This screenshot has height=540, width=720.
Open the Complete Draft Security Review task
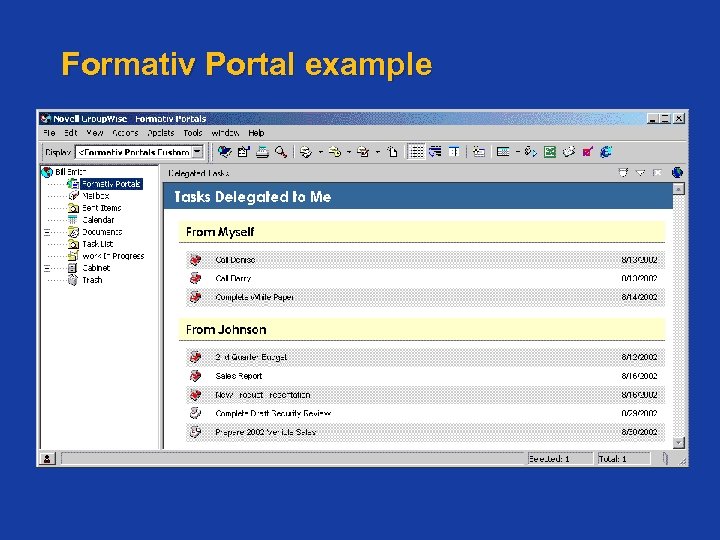click(x=273, y=413)
